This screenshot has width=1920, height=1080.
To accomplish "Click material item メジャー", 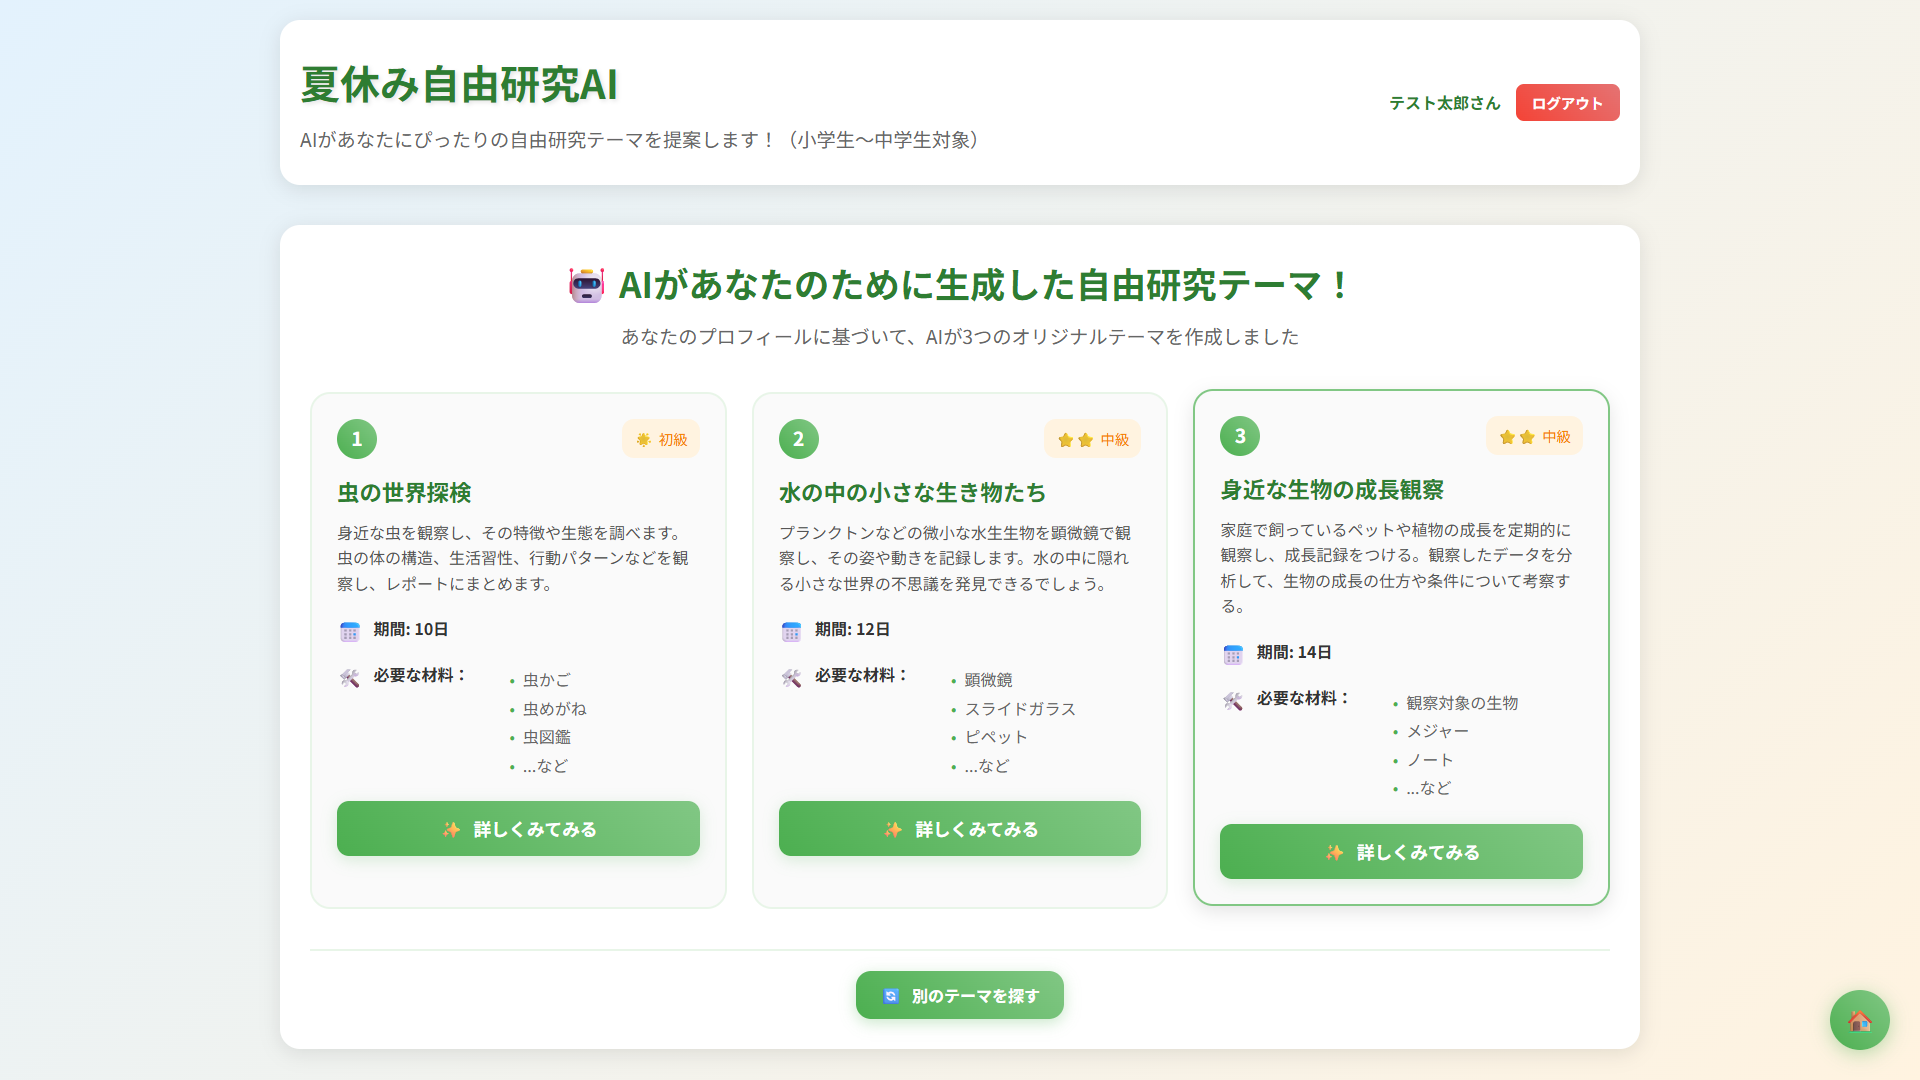I will (x=1438, y=731).
